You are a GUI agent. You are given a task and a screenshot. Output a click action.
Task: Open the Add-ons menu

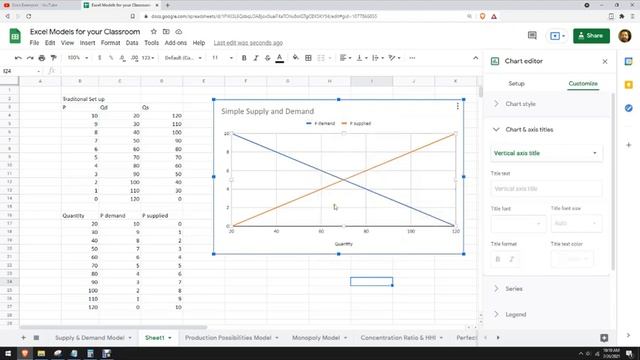pyautogui.click(x=176, y=43)
